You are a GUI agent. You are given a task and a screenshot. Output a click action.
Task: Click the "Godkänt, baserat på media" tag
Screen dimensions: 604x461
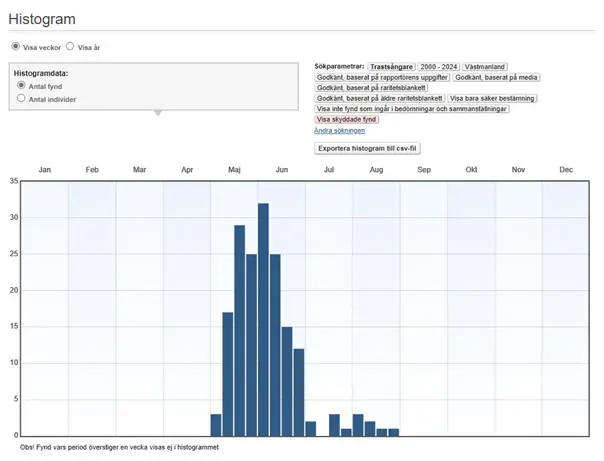pyautogui.click(x=495, y=77)
